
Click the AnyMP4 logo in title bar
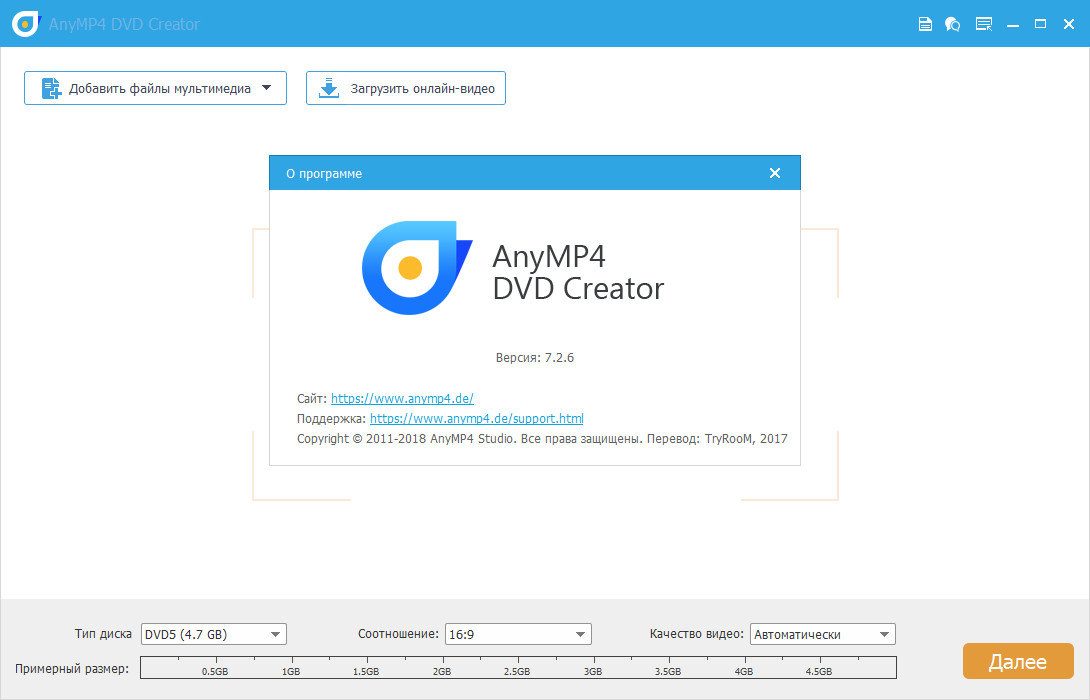[26, 24]
